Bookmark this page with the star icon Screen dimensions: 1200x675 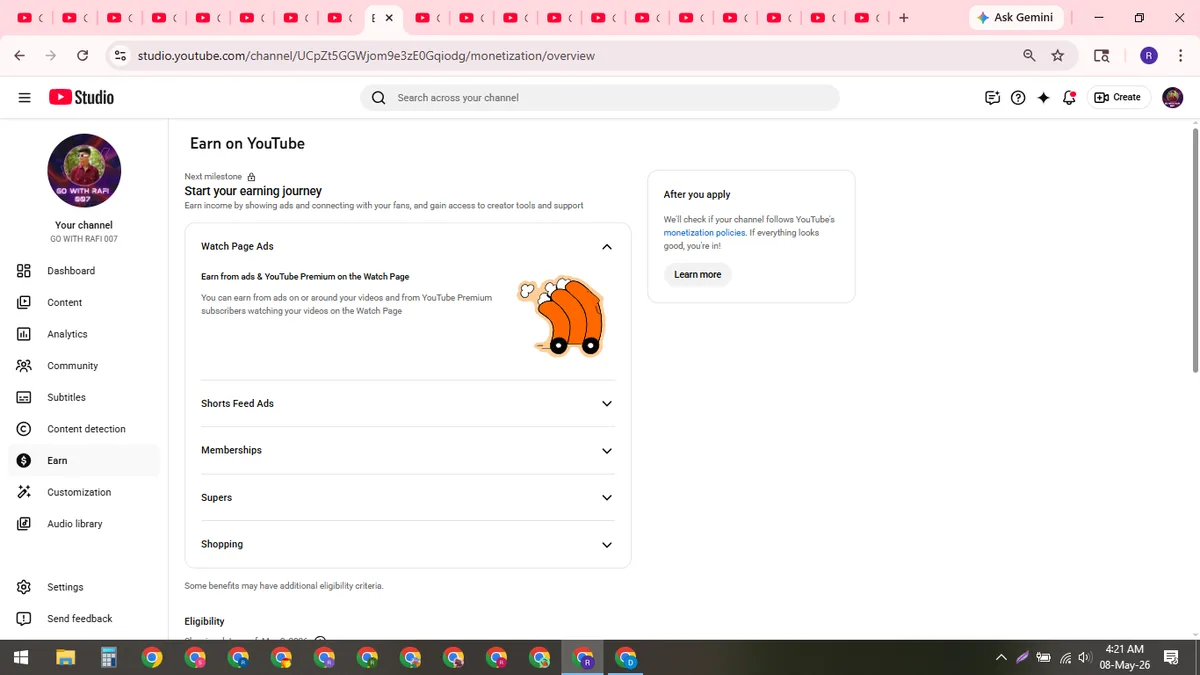click(x=1058, y=56)
